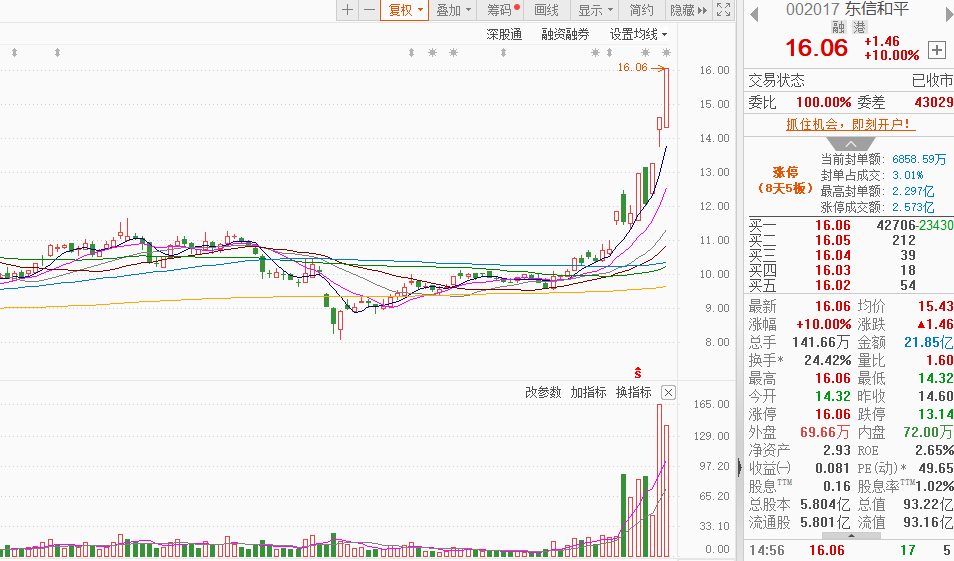Screen dimensions: 954x561
Task: Open the 抓住机会，即刻开户！ link
Action: pos(850,124)
